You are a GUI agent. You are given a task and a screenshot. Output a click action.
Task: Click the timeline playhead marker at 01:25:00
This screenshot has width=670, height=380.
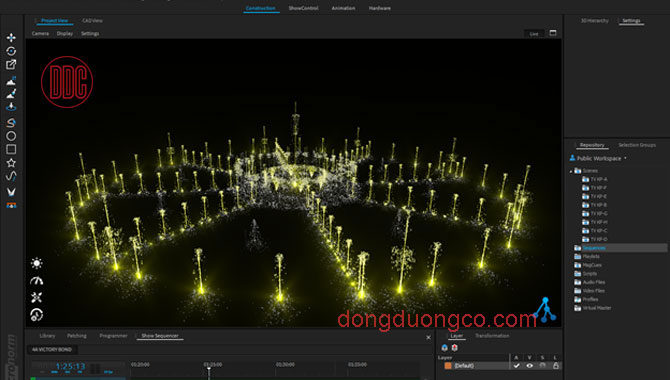point(209,369)
